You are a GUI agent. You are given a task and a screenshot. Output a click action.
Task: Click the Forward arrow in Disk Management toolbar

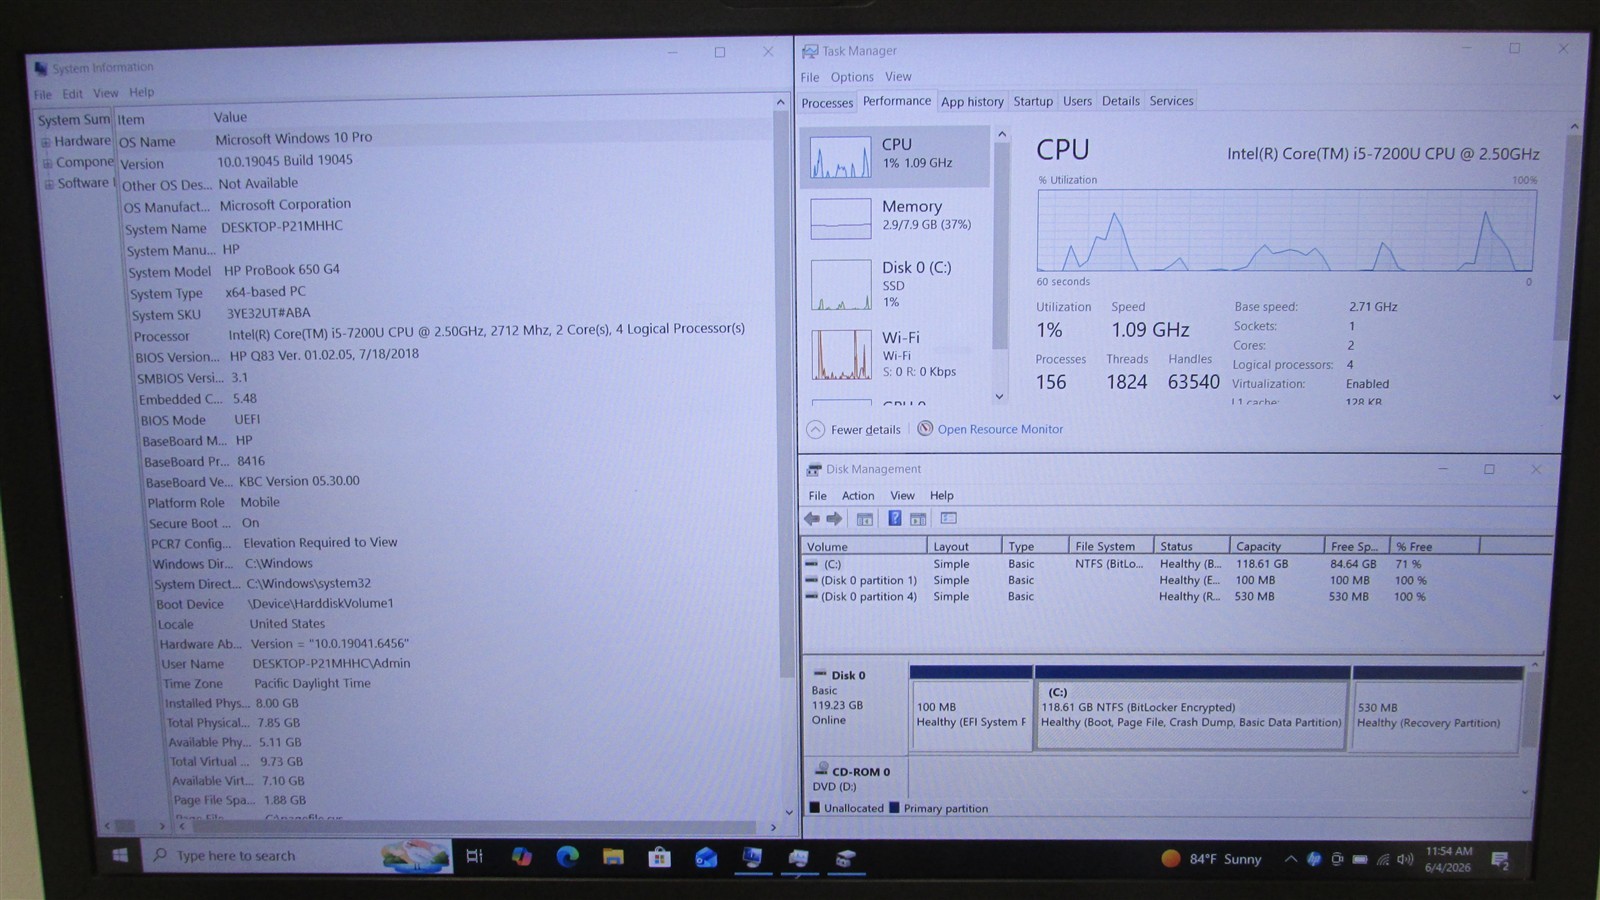834,519
